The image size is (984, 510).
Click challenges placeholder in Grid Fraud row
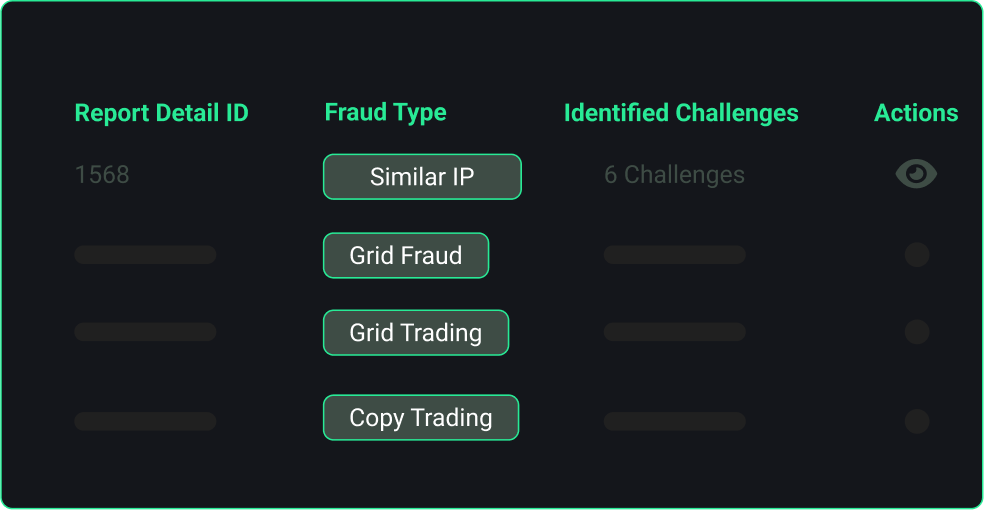(x=674, y=255)
